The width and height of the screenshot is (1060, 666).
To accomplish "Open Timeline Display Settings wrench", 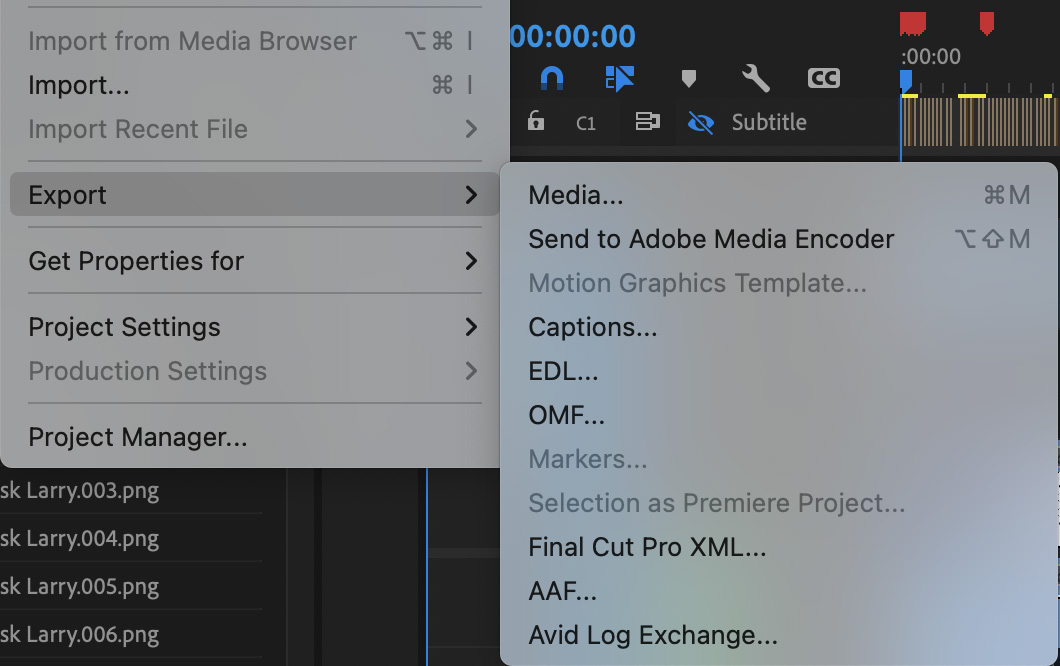I will coord(755,78).
